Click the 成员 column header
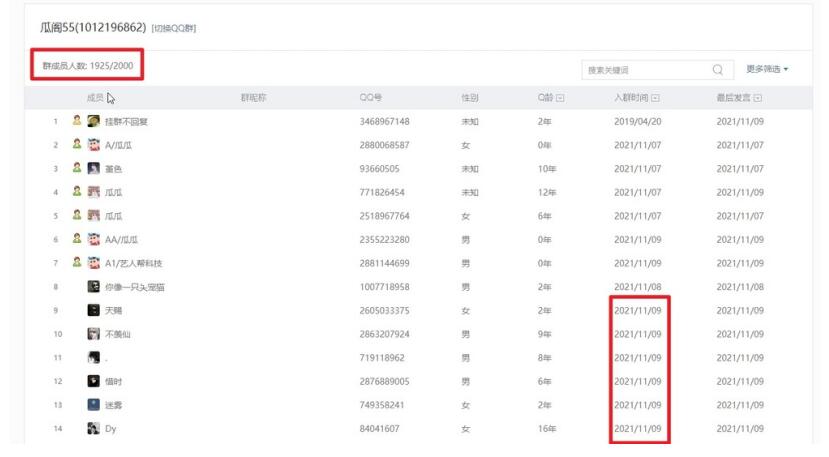829x457 pixels. pyautogui.click(x=95, y=98)
